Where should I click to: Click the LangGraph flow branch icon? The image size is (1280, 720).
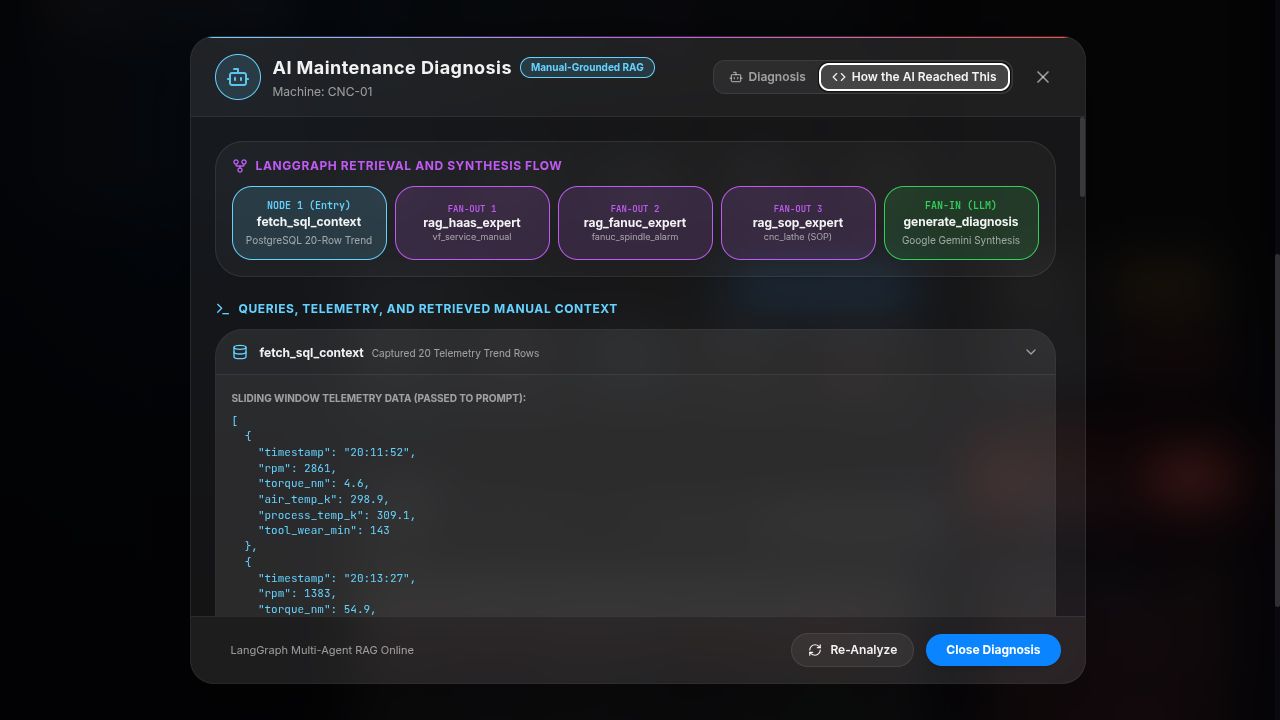(x=240, y=166)
